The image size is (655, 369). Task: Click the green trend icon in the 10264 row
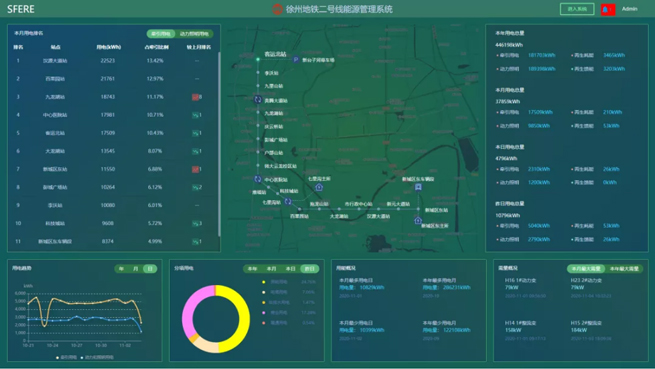(x=195, y=187)
